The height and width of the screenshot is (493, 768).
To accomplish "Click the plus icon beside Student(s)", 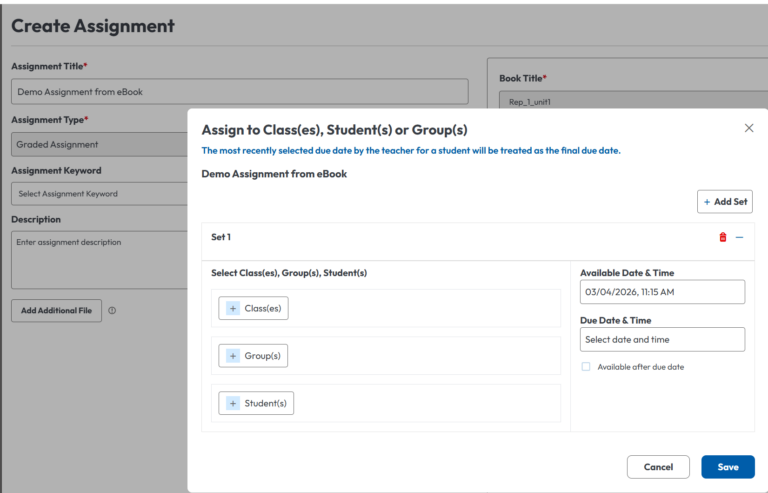I will pos(233,403).
